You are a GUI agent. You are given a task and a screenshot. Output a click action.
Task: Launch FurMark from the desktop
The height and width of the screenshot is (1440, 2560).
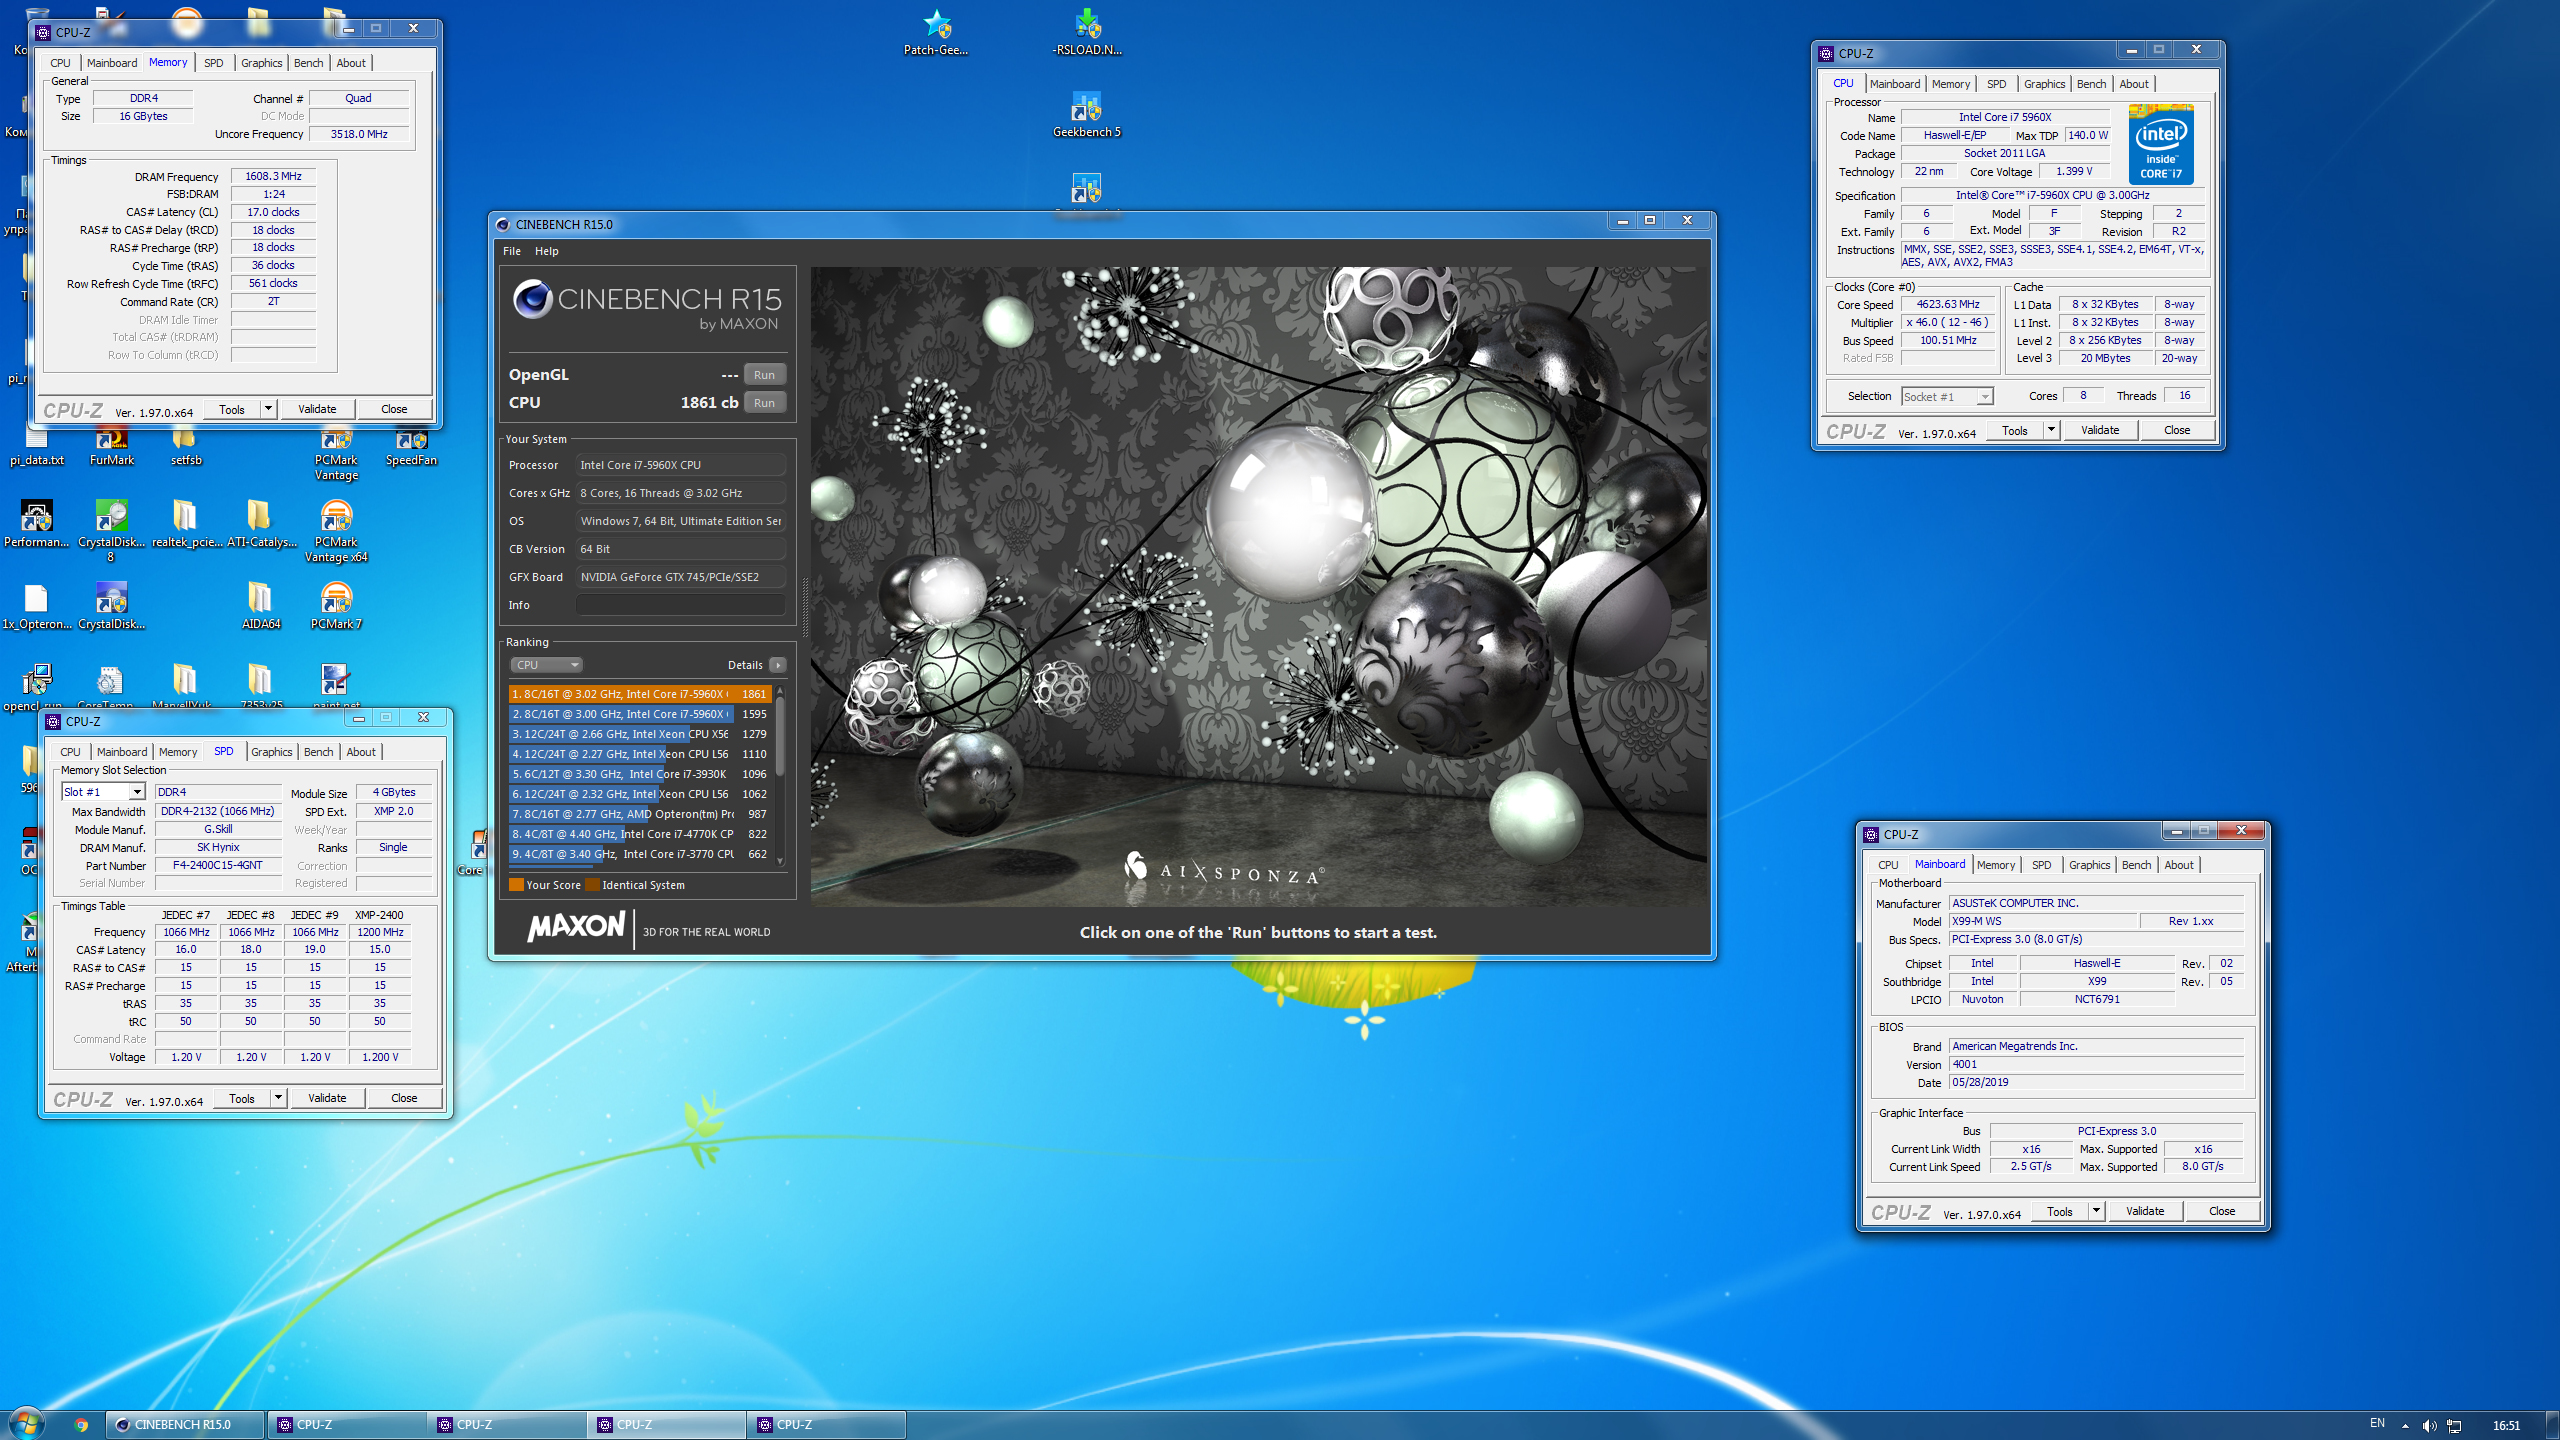tap(111, 448)
